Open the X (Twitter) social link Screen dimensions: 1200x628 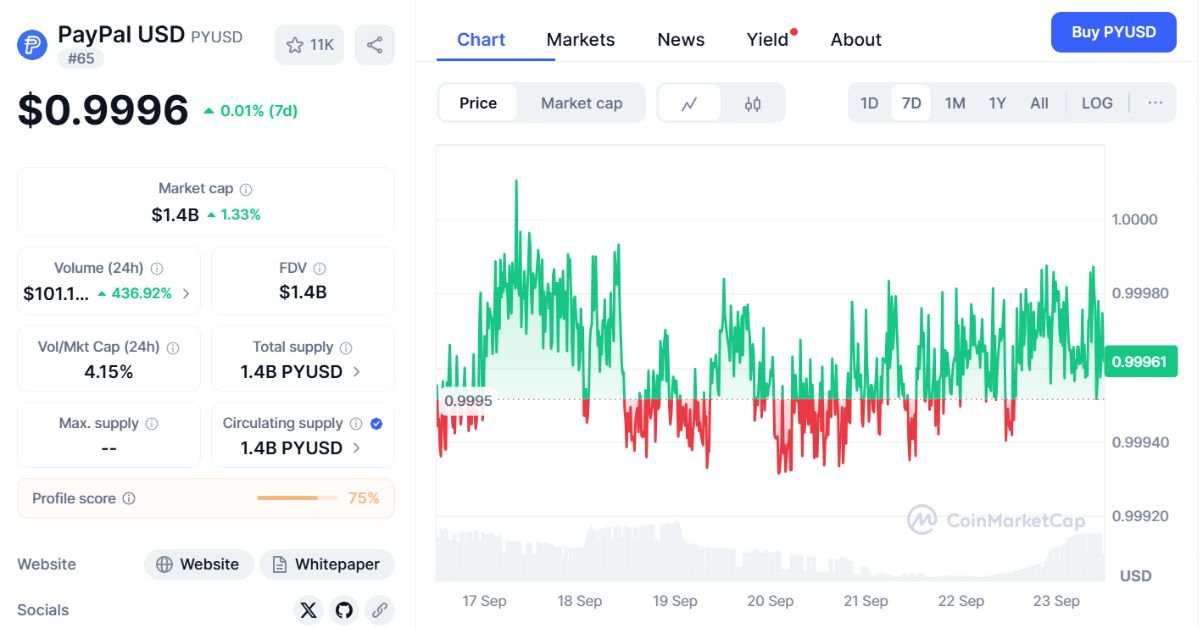click(x=308, y=609)
